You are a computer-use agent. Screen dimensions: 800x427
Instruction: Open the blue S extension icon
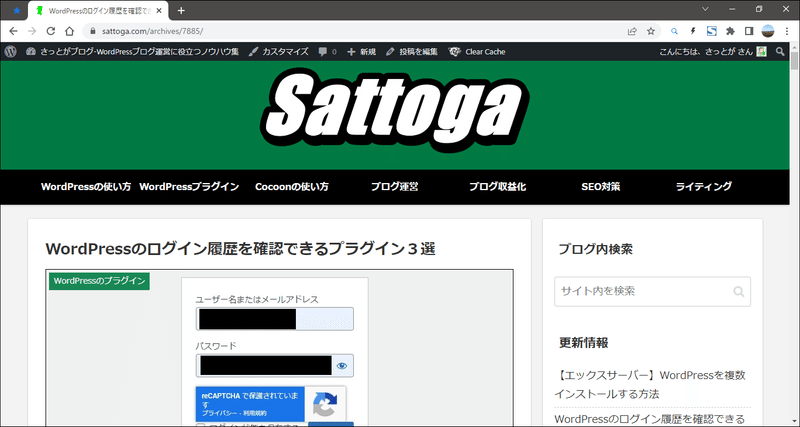712,31
